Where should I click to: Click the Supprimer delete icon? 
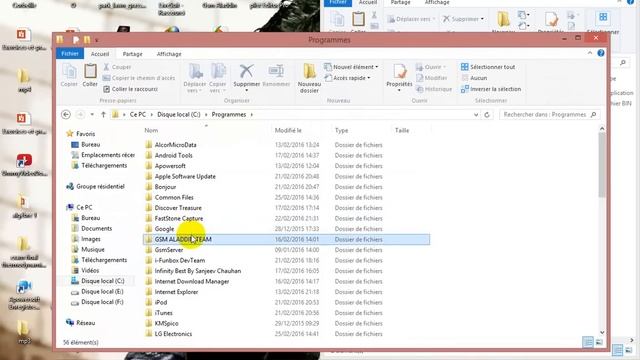point(247,72)
